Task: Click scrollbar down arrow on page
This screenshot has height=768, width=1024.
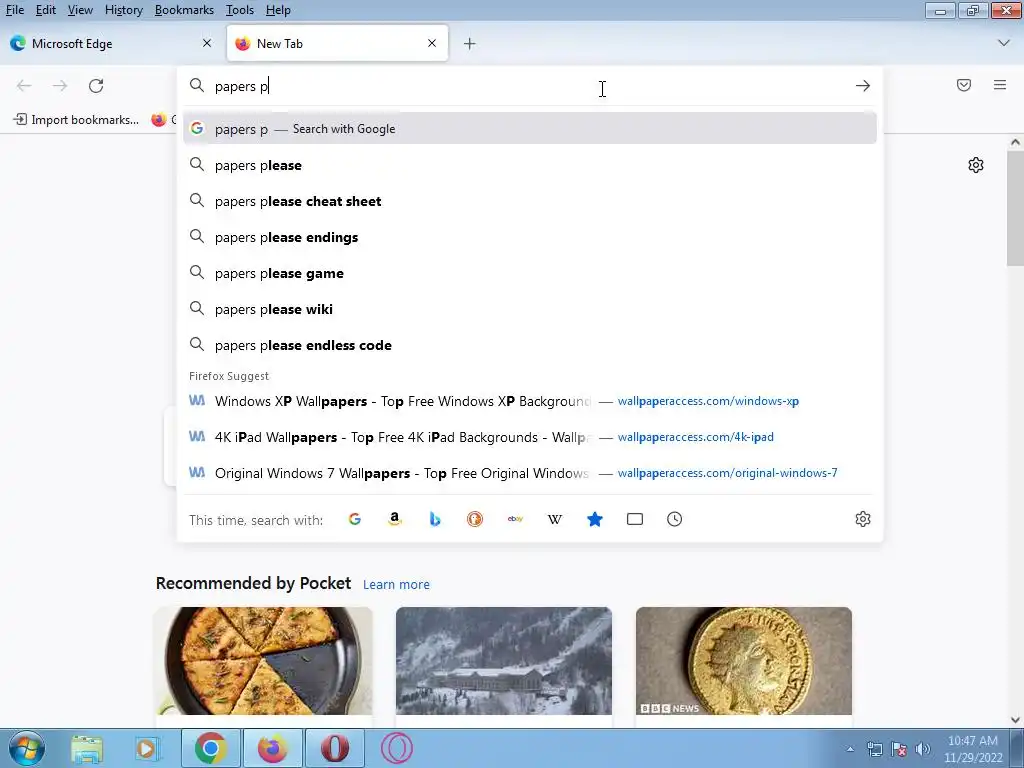Action: (x=1015, y=720)
